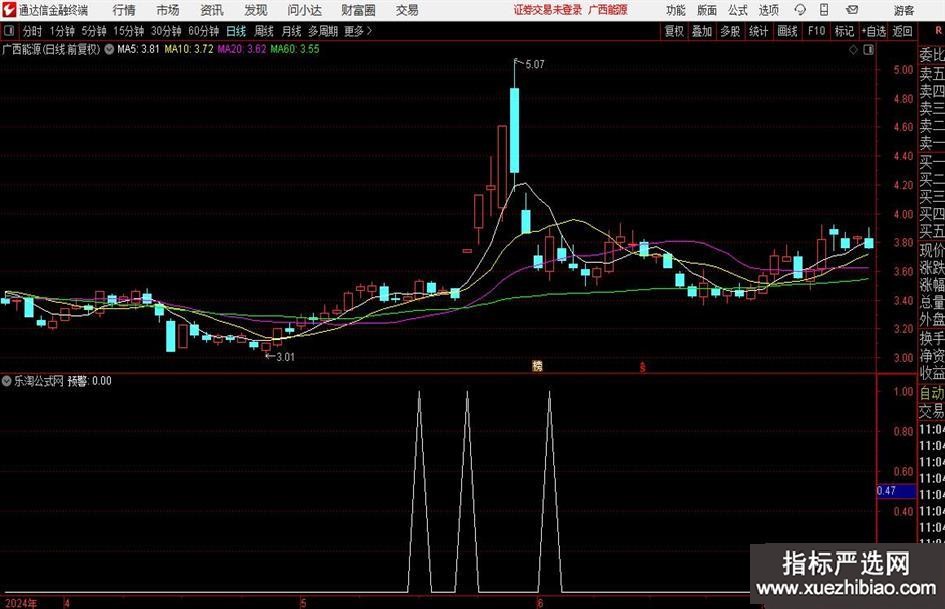Click the 5.07 high price marker
945x609 pixels.
click(533, 64)
